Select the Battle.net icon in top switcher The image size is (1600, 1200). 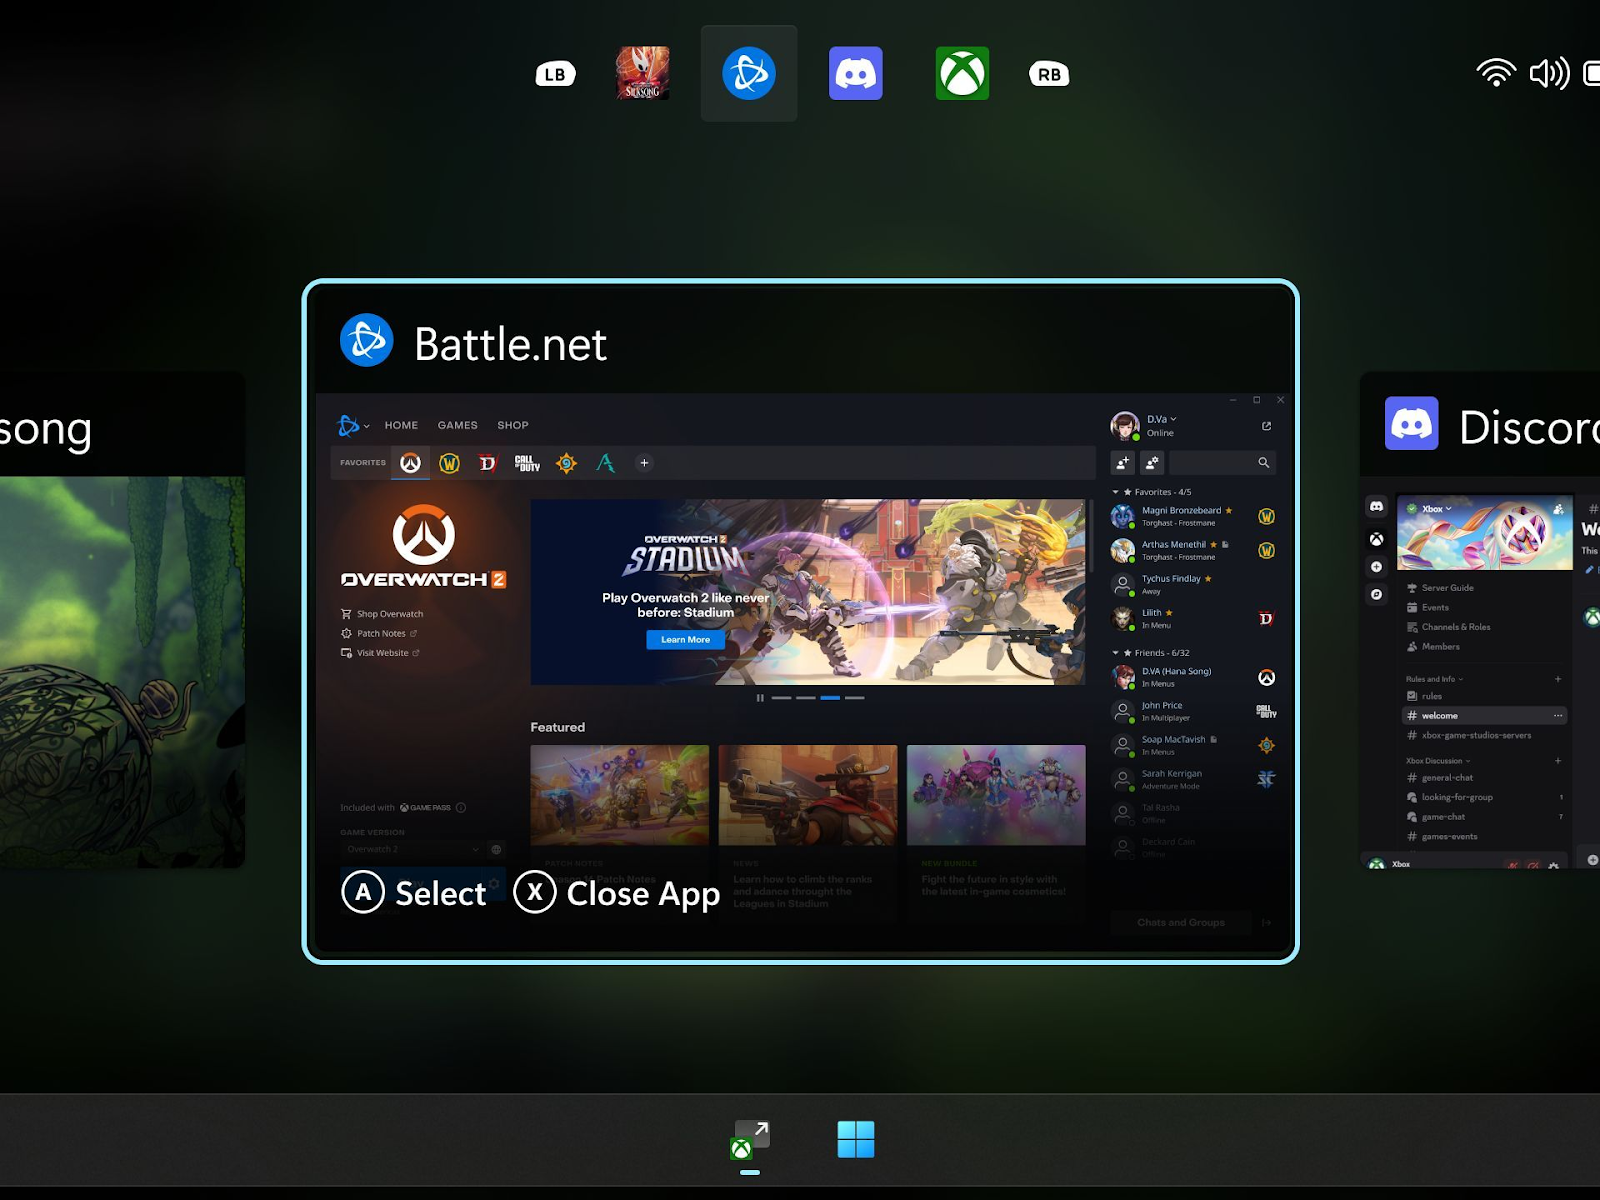point(749,73)
